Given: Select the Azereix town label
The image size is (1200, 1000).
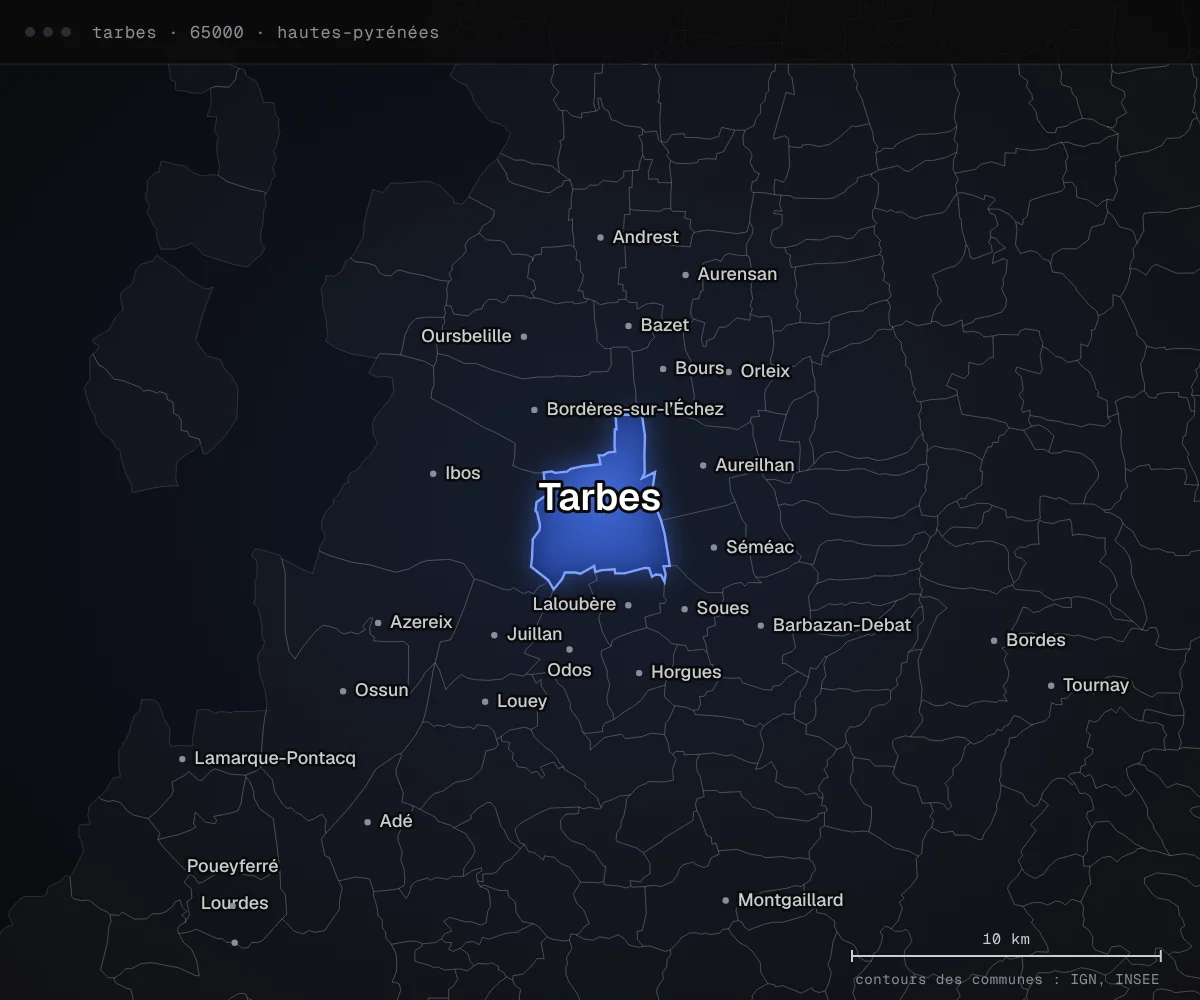Looking at the screenshot, I should [x=421, y=622].
